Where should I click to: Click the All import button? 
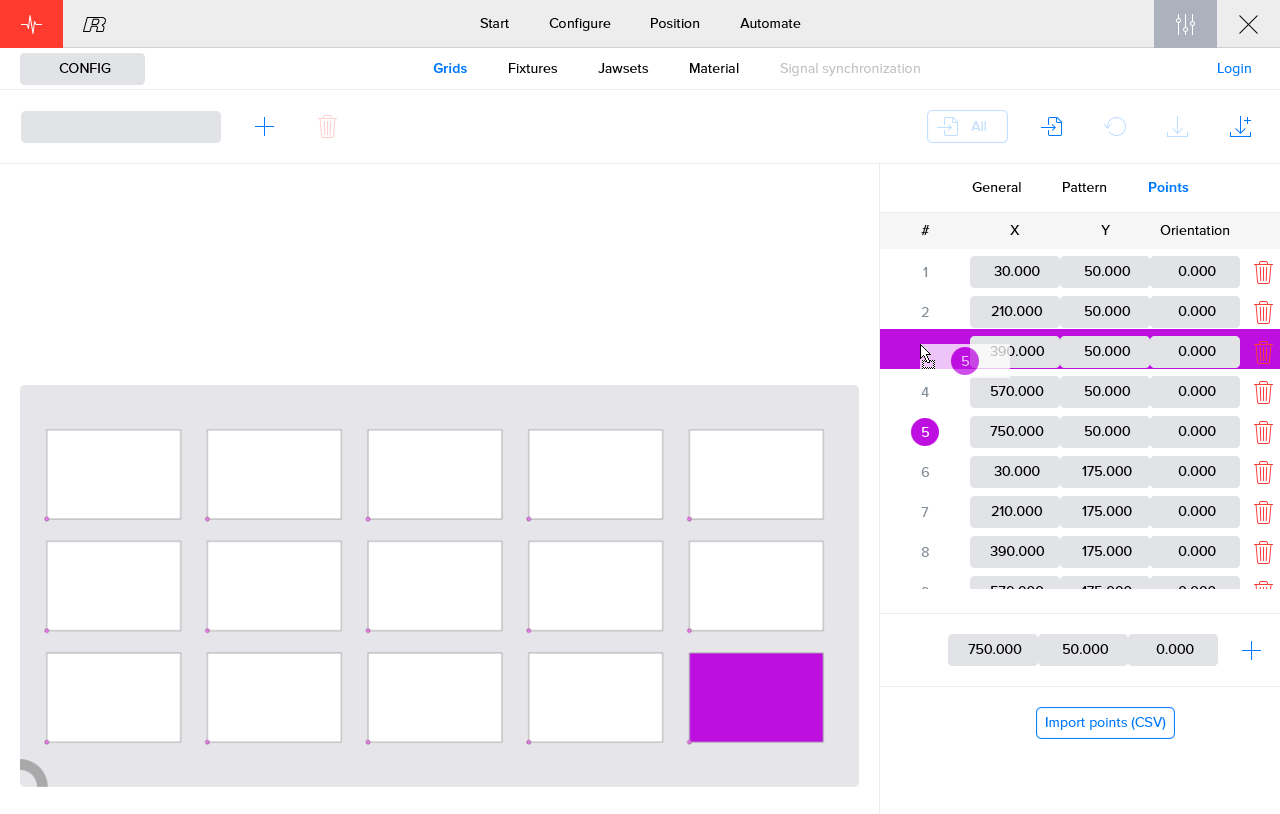coord(967,127)
